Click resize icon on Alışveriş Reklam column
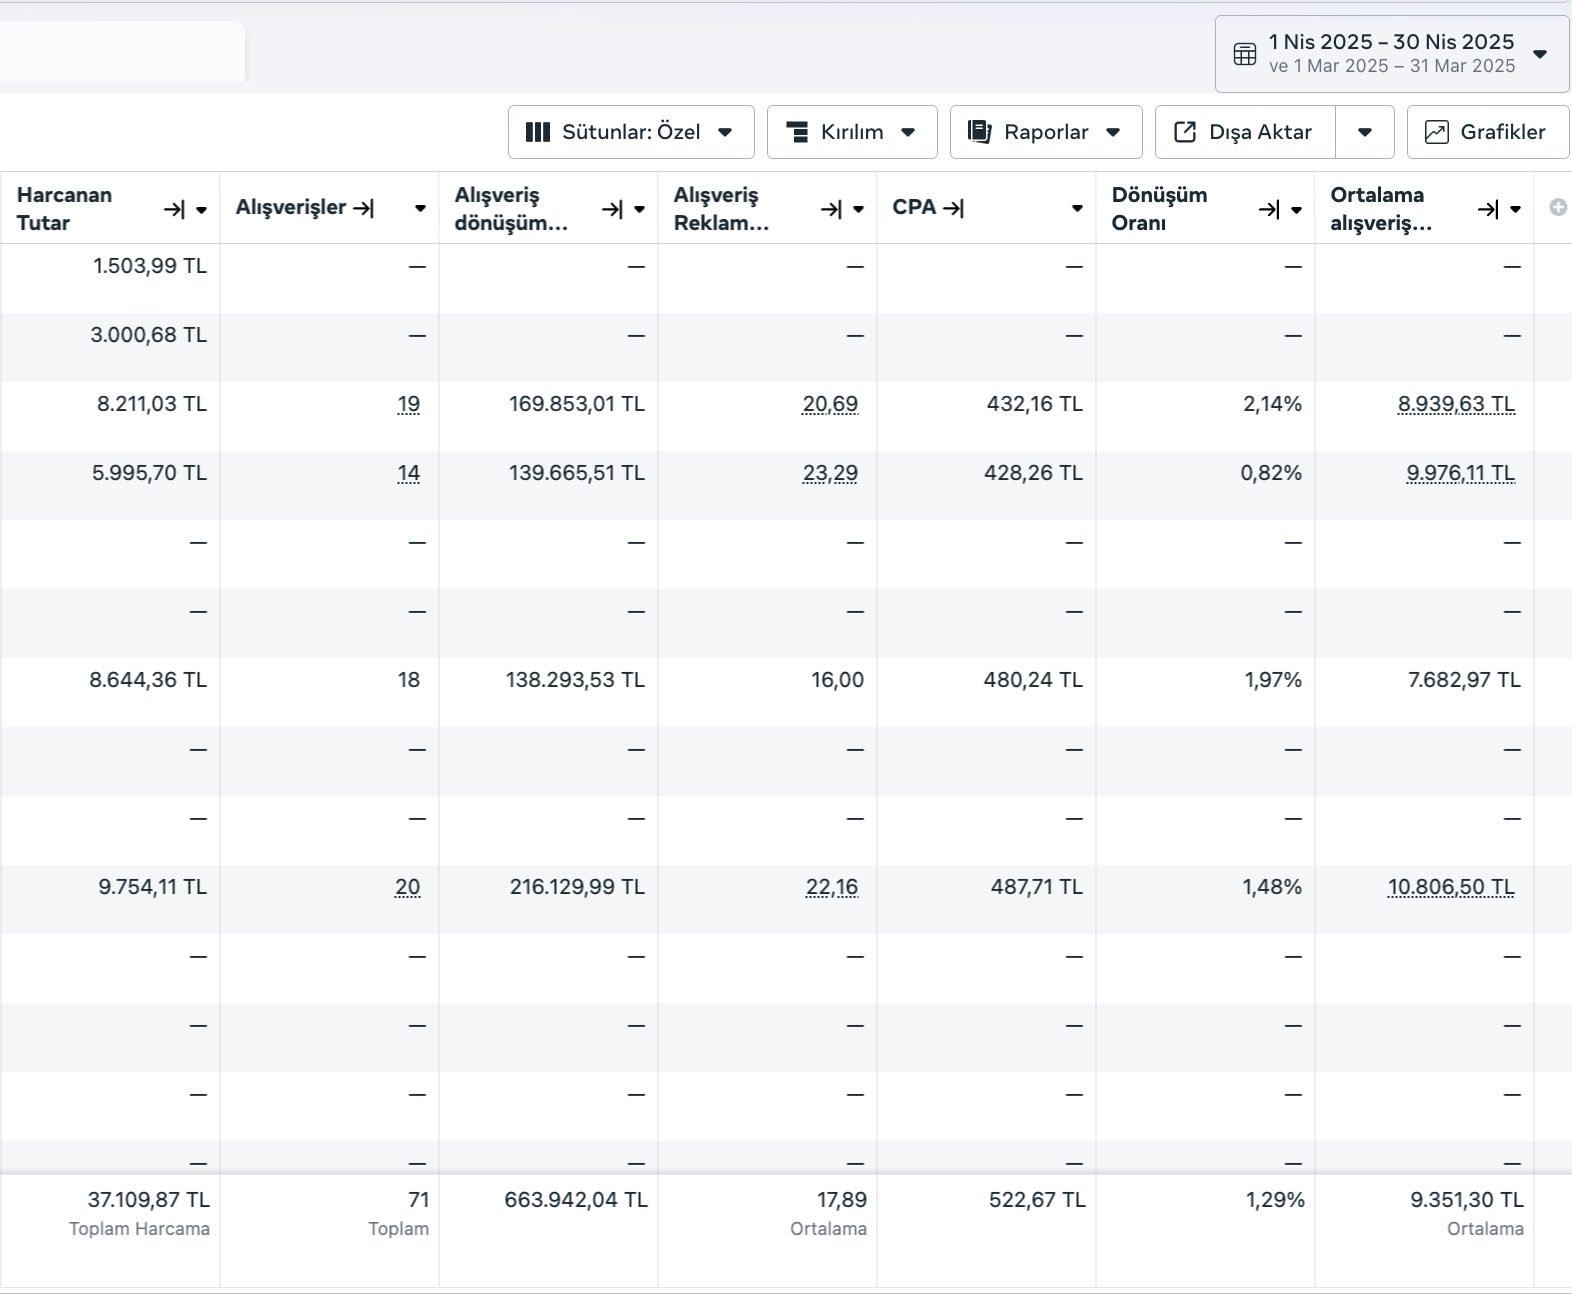This screenshot has height=1294, width=1572. tap(831, 209)
